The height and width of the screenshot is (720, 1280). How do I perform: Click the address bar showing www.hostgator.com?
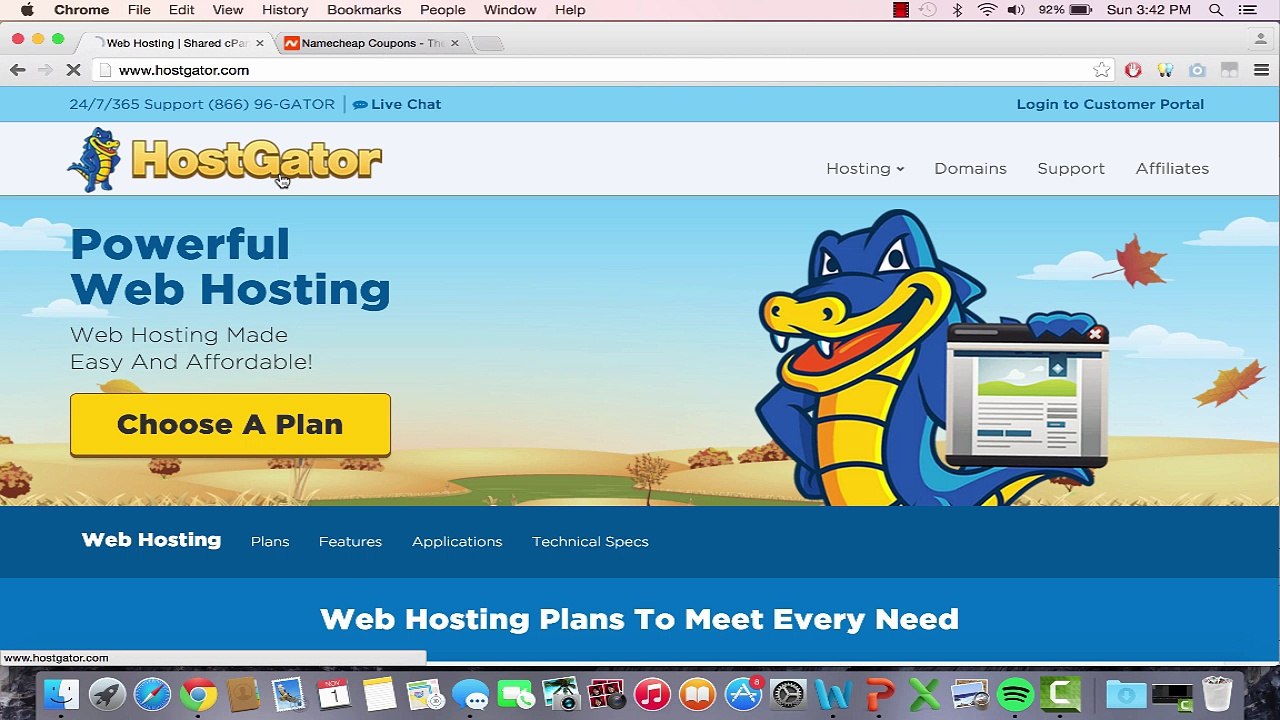click(600, 70)
